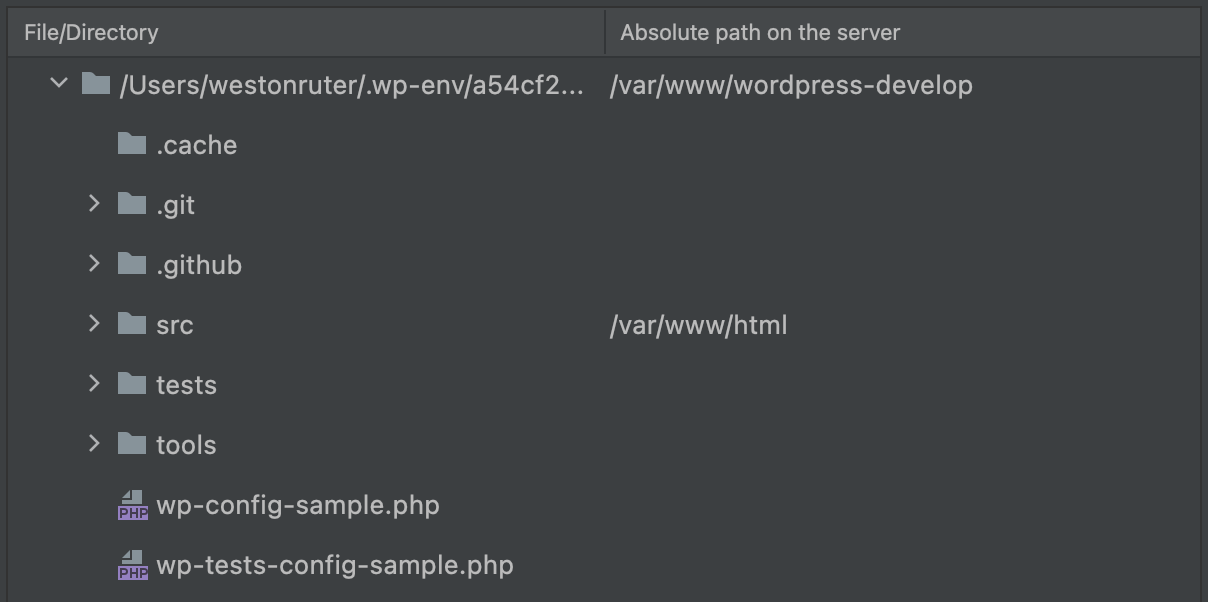
Task: Expand the .github folder chevron
Action: coord(94,264)
